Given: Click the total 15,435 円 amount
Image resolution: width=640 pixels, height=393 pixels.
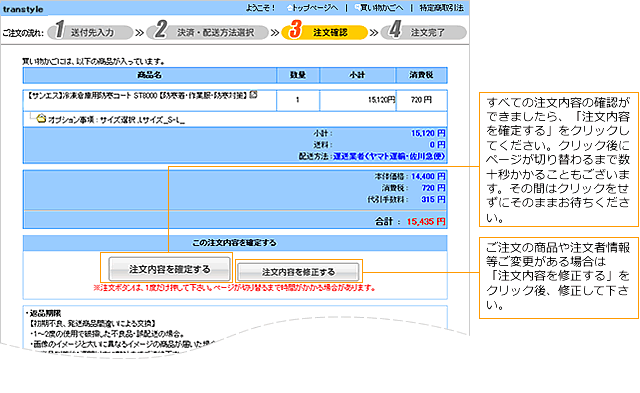Looking at the screenshot, I should coord(426,222).
